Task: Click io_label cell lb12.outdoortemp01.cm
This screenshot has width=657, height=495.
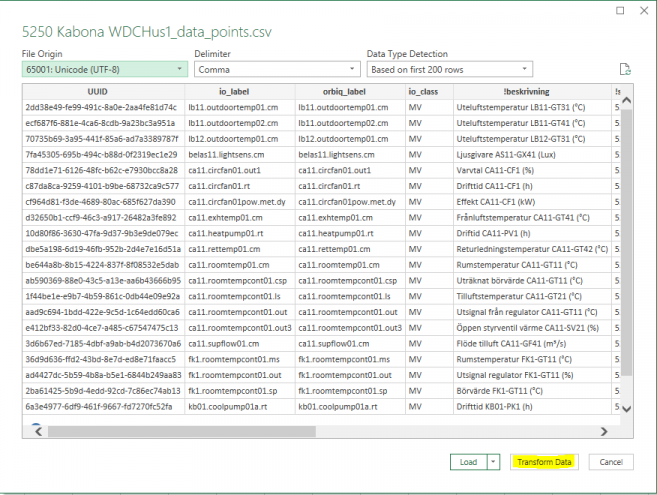Action: pos(240,139)
